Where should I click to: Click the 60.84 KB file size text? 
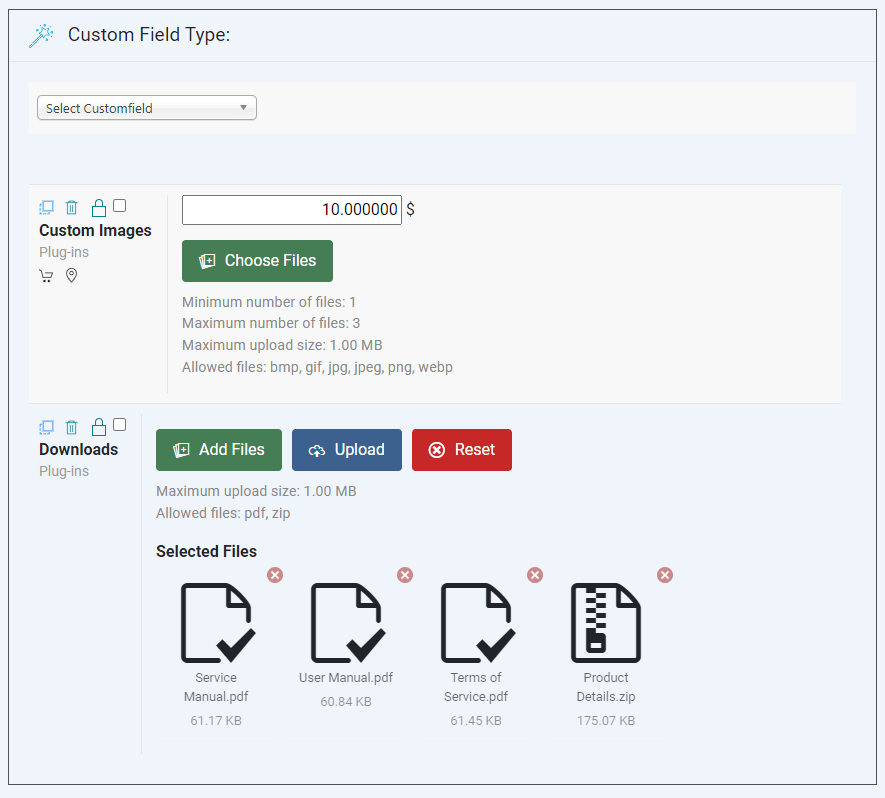[346, 701]
